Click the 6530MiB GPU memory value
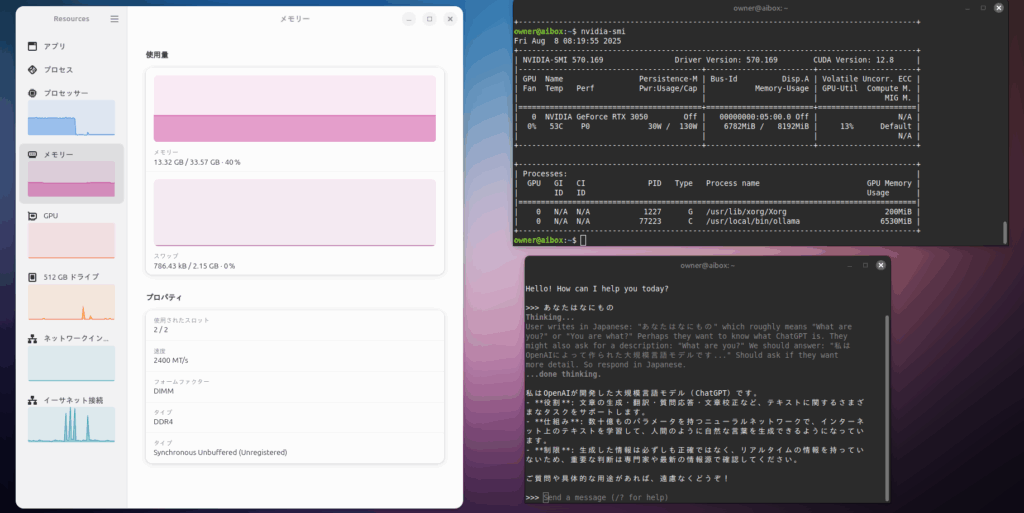Screen dimensions: 1024x513 895,221
